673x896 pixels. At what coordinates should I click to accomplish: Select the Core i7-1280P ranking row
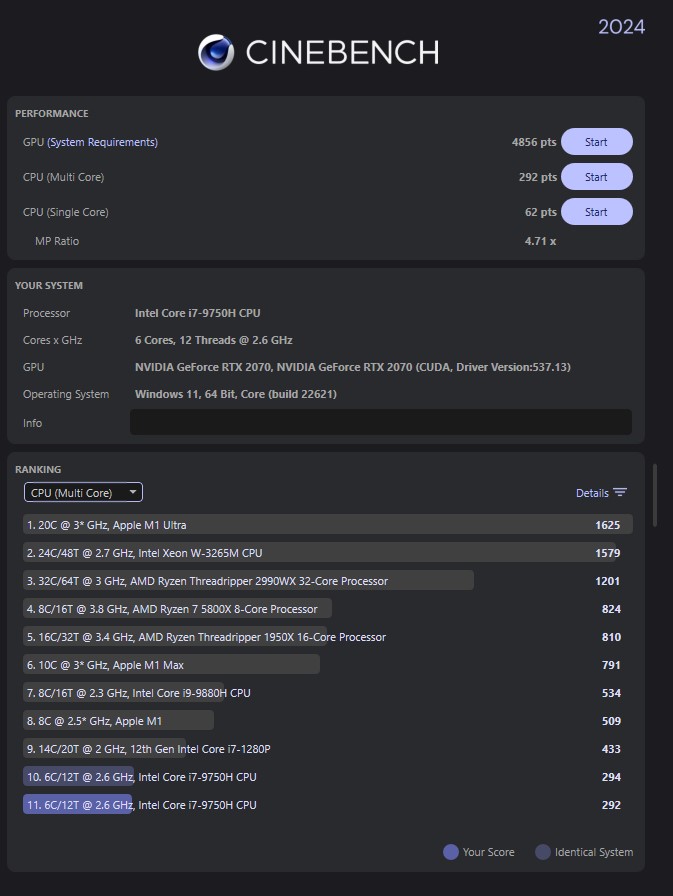[327, 749]
